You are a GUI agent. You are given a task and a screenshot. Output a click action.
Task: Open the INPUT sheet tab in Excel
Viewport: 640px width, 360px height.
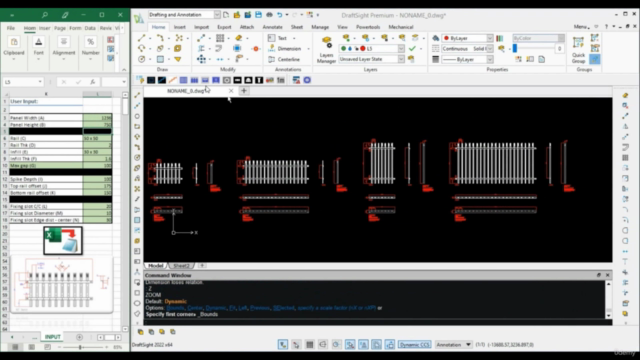tap(53, 337)
